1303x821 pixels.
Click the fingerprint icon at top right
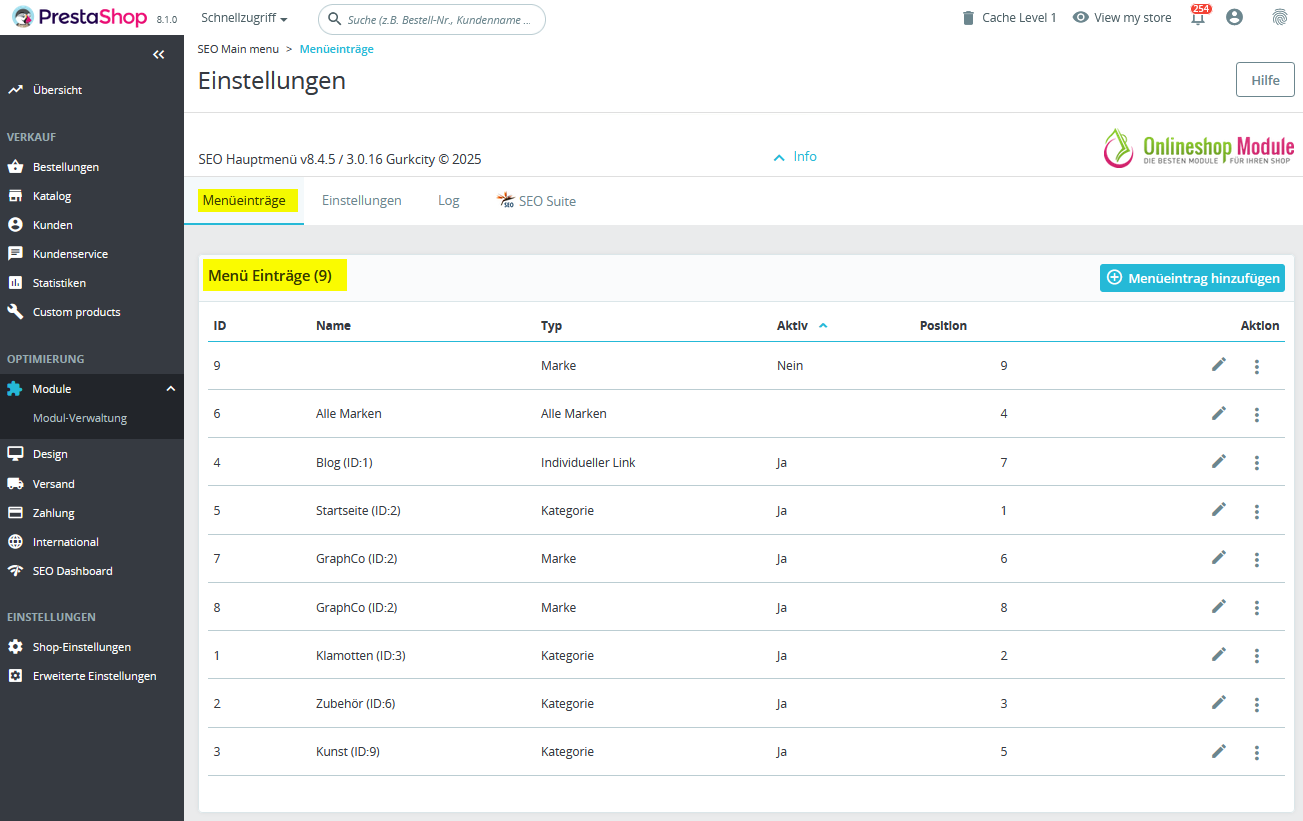click(x=1279, y=17)
